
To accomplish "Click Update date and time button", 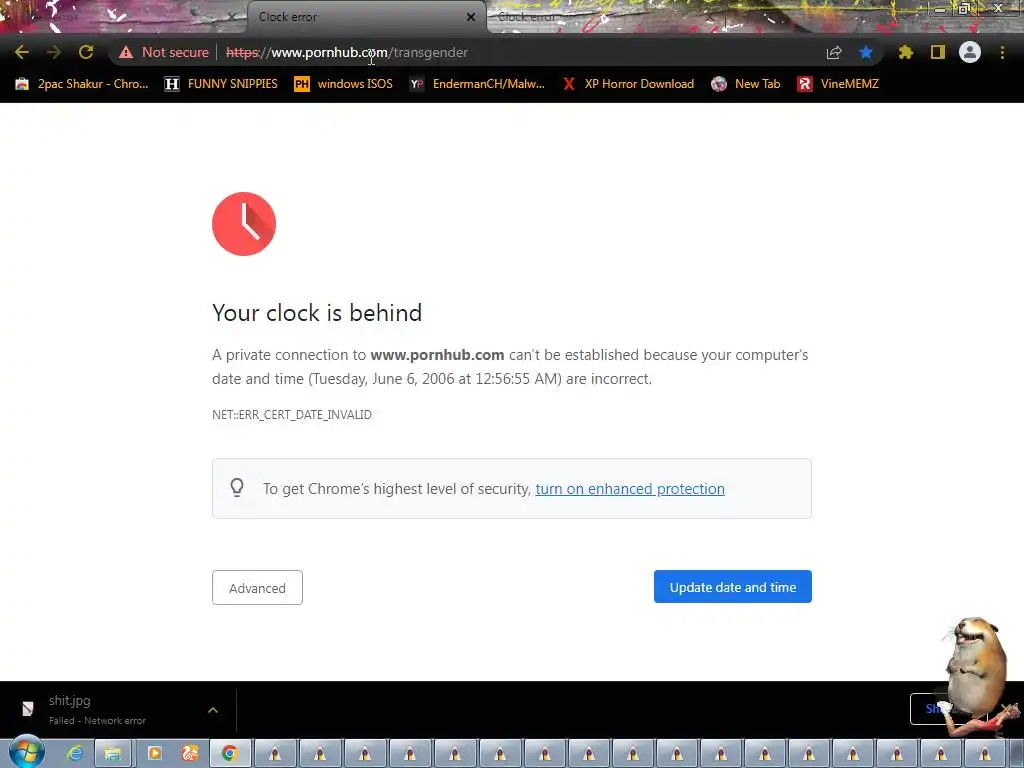I will coord(733,586).
